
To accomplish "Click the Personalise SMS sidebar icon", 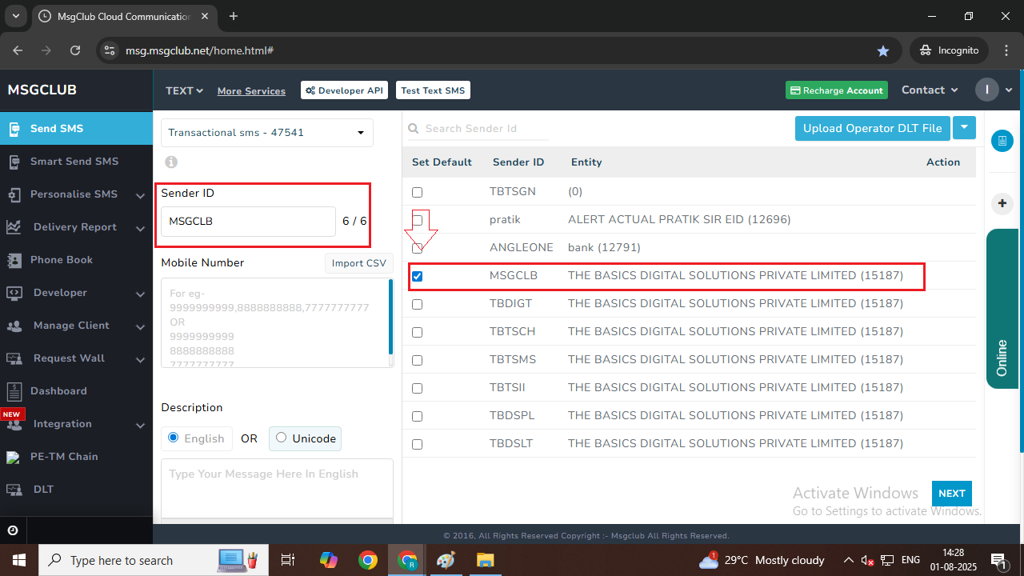I will [14, 195].
